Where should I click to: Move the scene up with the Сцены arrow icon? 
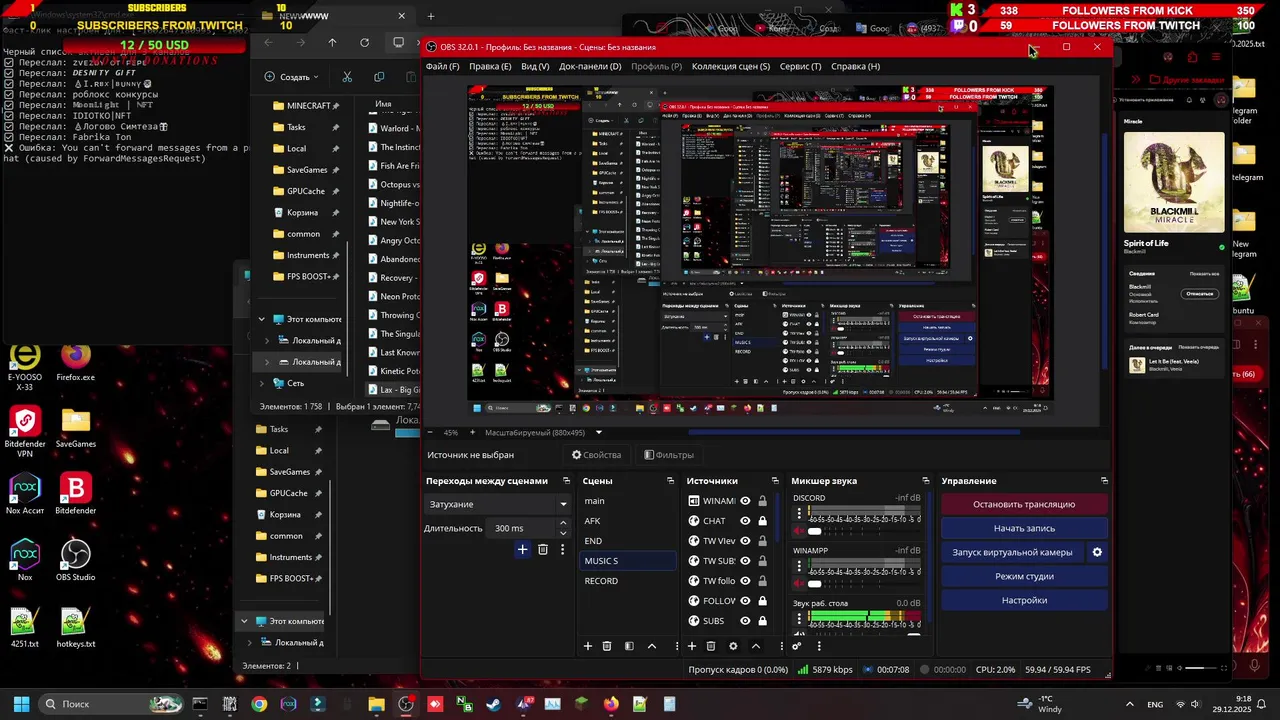(652, 646)
